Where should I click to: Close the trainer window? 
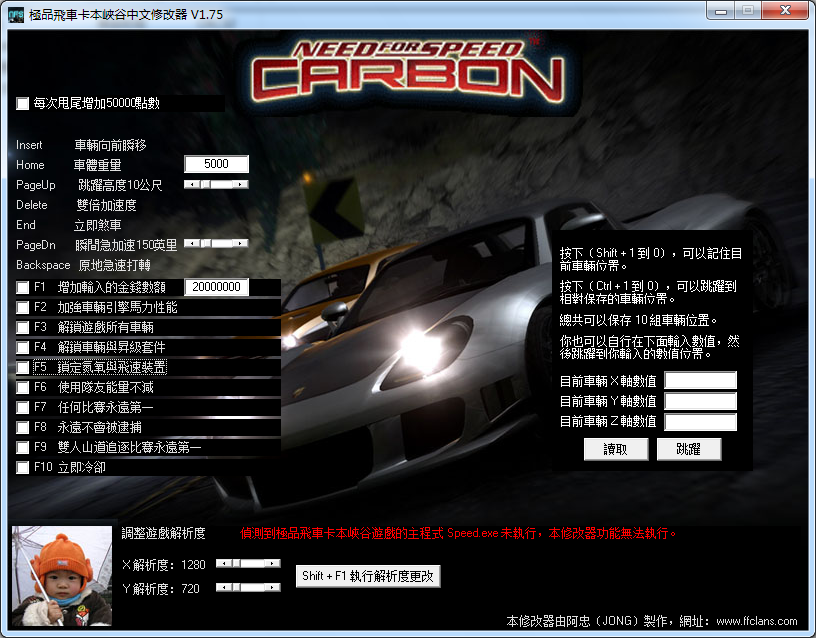tap(785, 11)
